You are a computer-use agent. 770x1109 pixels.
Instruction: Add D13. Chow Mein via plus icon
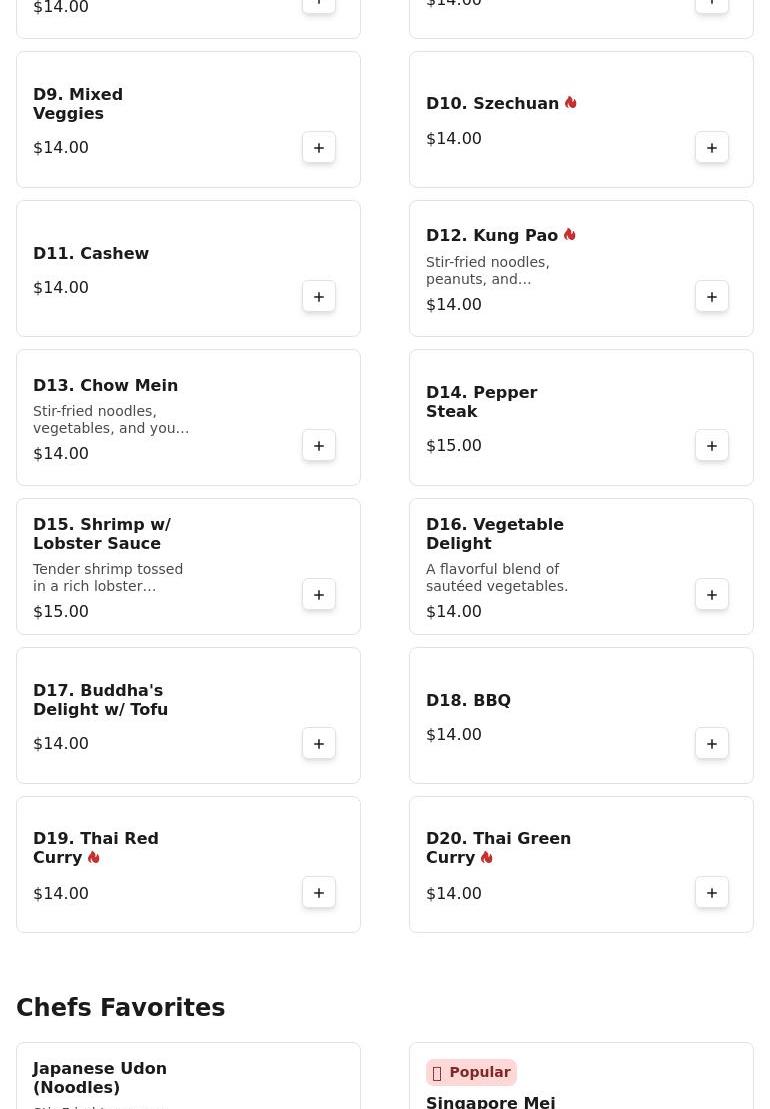click(319, 446)
